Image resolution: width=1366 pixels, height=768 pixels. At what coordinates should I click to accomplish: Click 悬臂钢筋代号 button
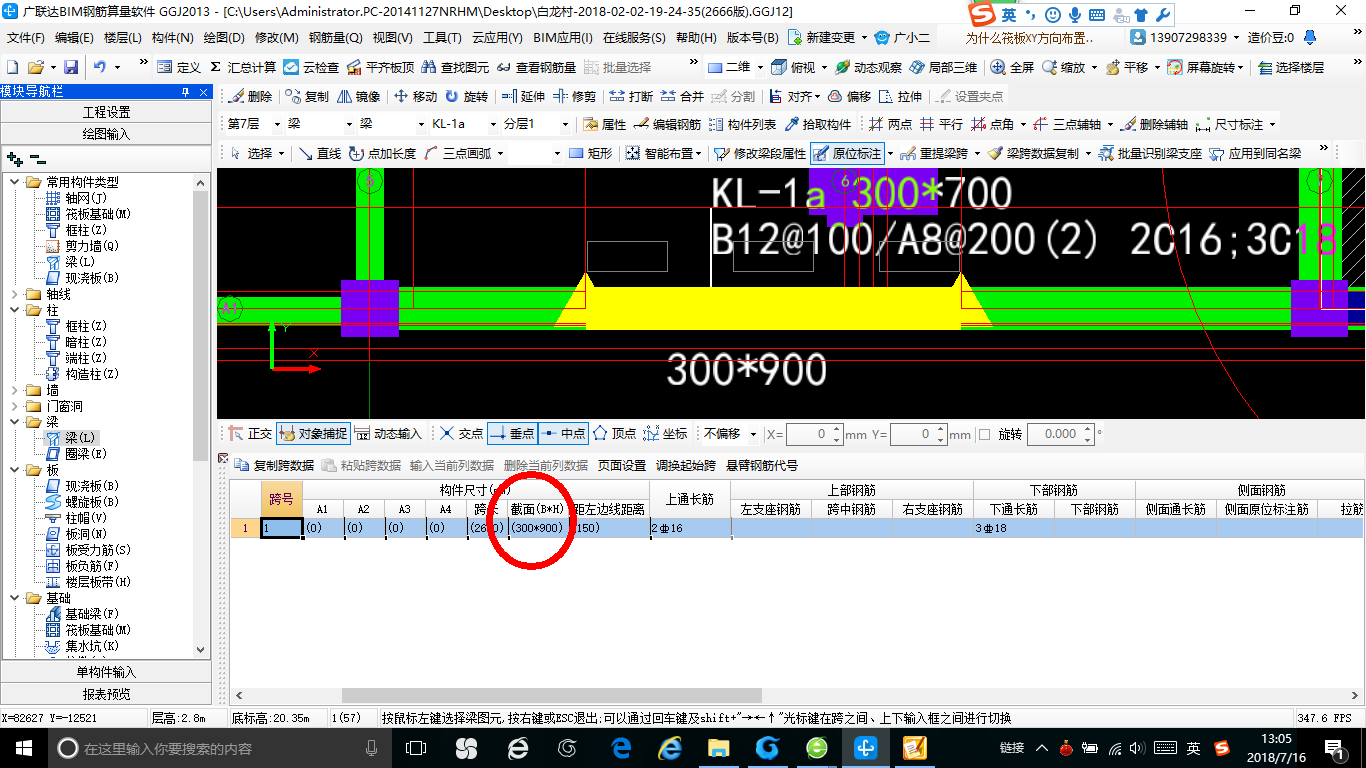tap(762, 466)
